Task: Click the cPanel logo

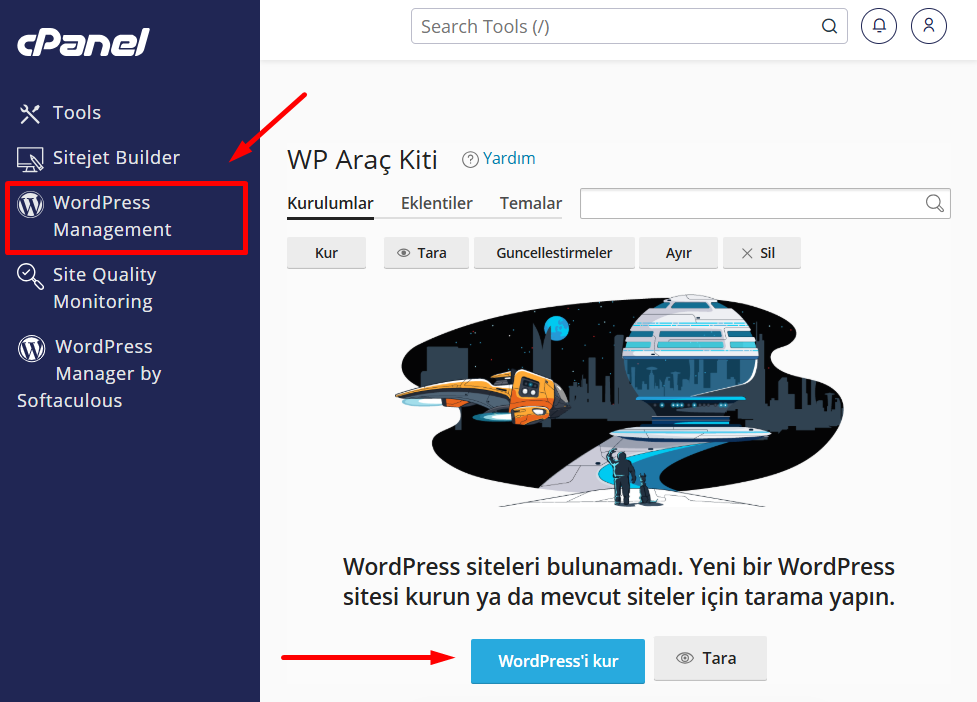Action: tap(83, 42)
